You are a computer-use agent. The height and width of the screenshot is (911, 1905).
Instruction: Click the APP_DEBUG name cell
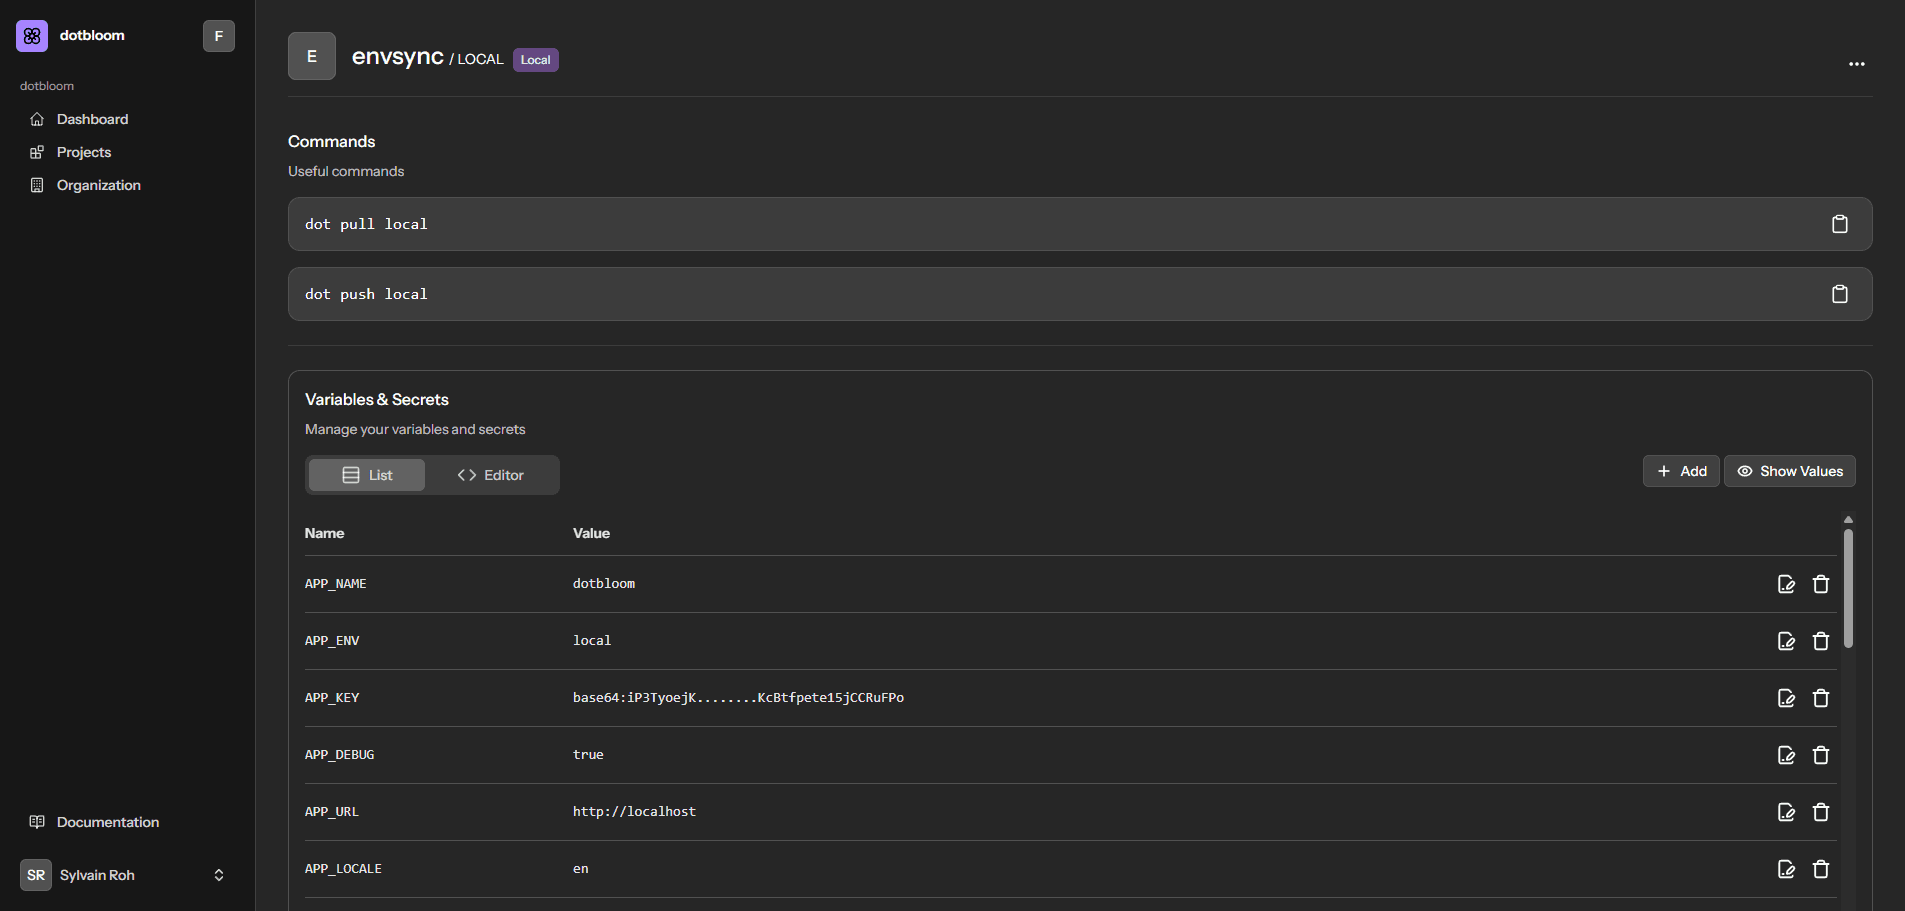(x=340, y=755)
